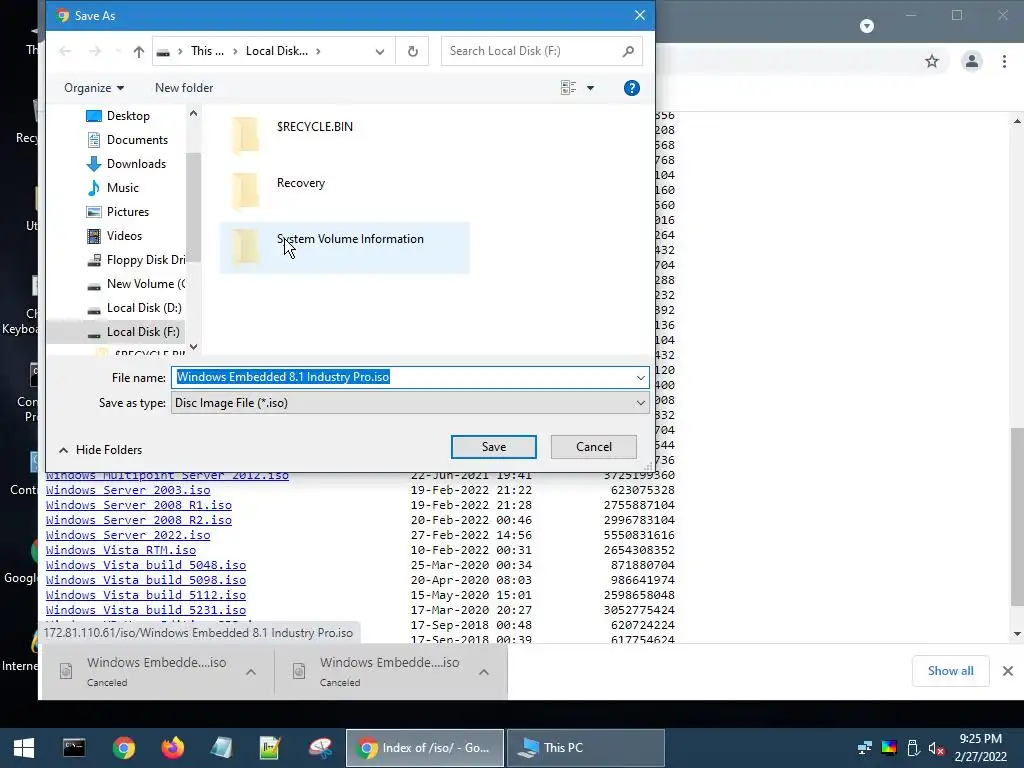Screen dimensions: 1024x768
Task: Launch Chrome from pinned taskbar icon
Action: pyautogui.click(x=123, y=748)
